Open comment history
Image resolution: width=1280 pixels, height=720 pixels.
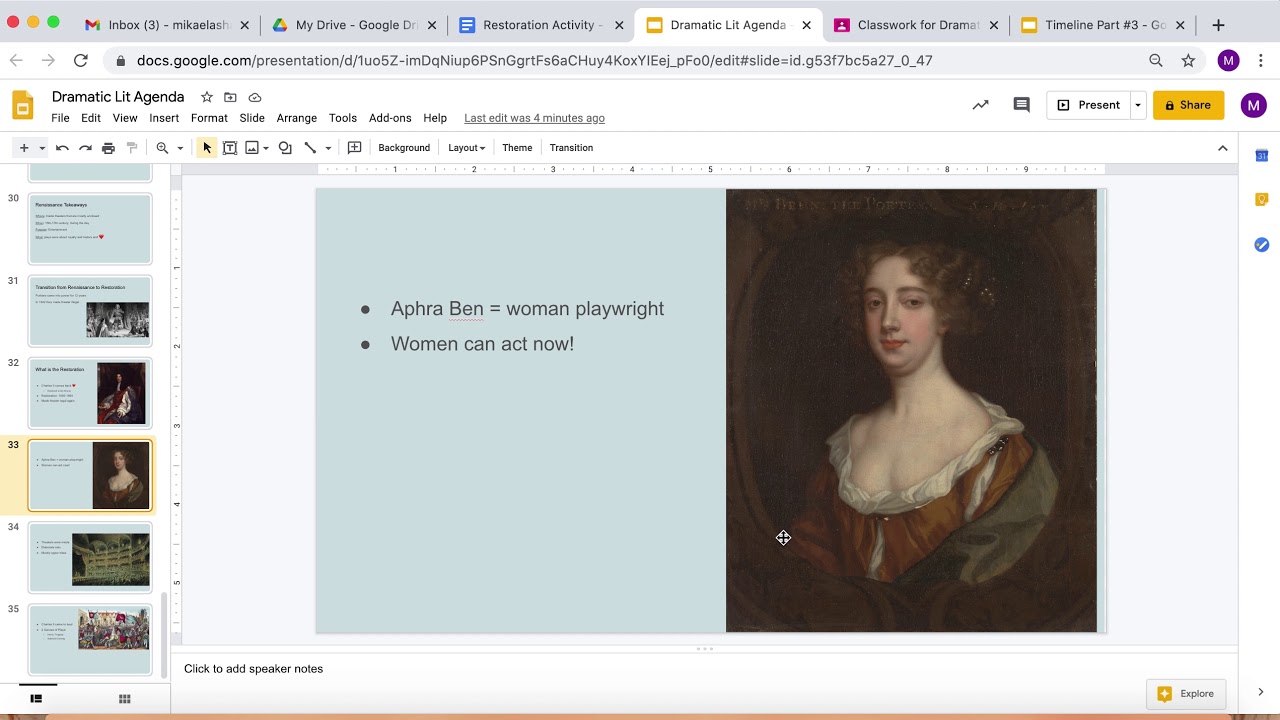point(1021,105)
